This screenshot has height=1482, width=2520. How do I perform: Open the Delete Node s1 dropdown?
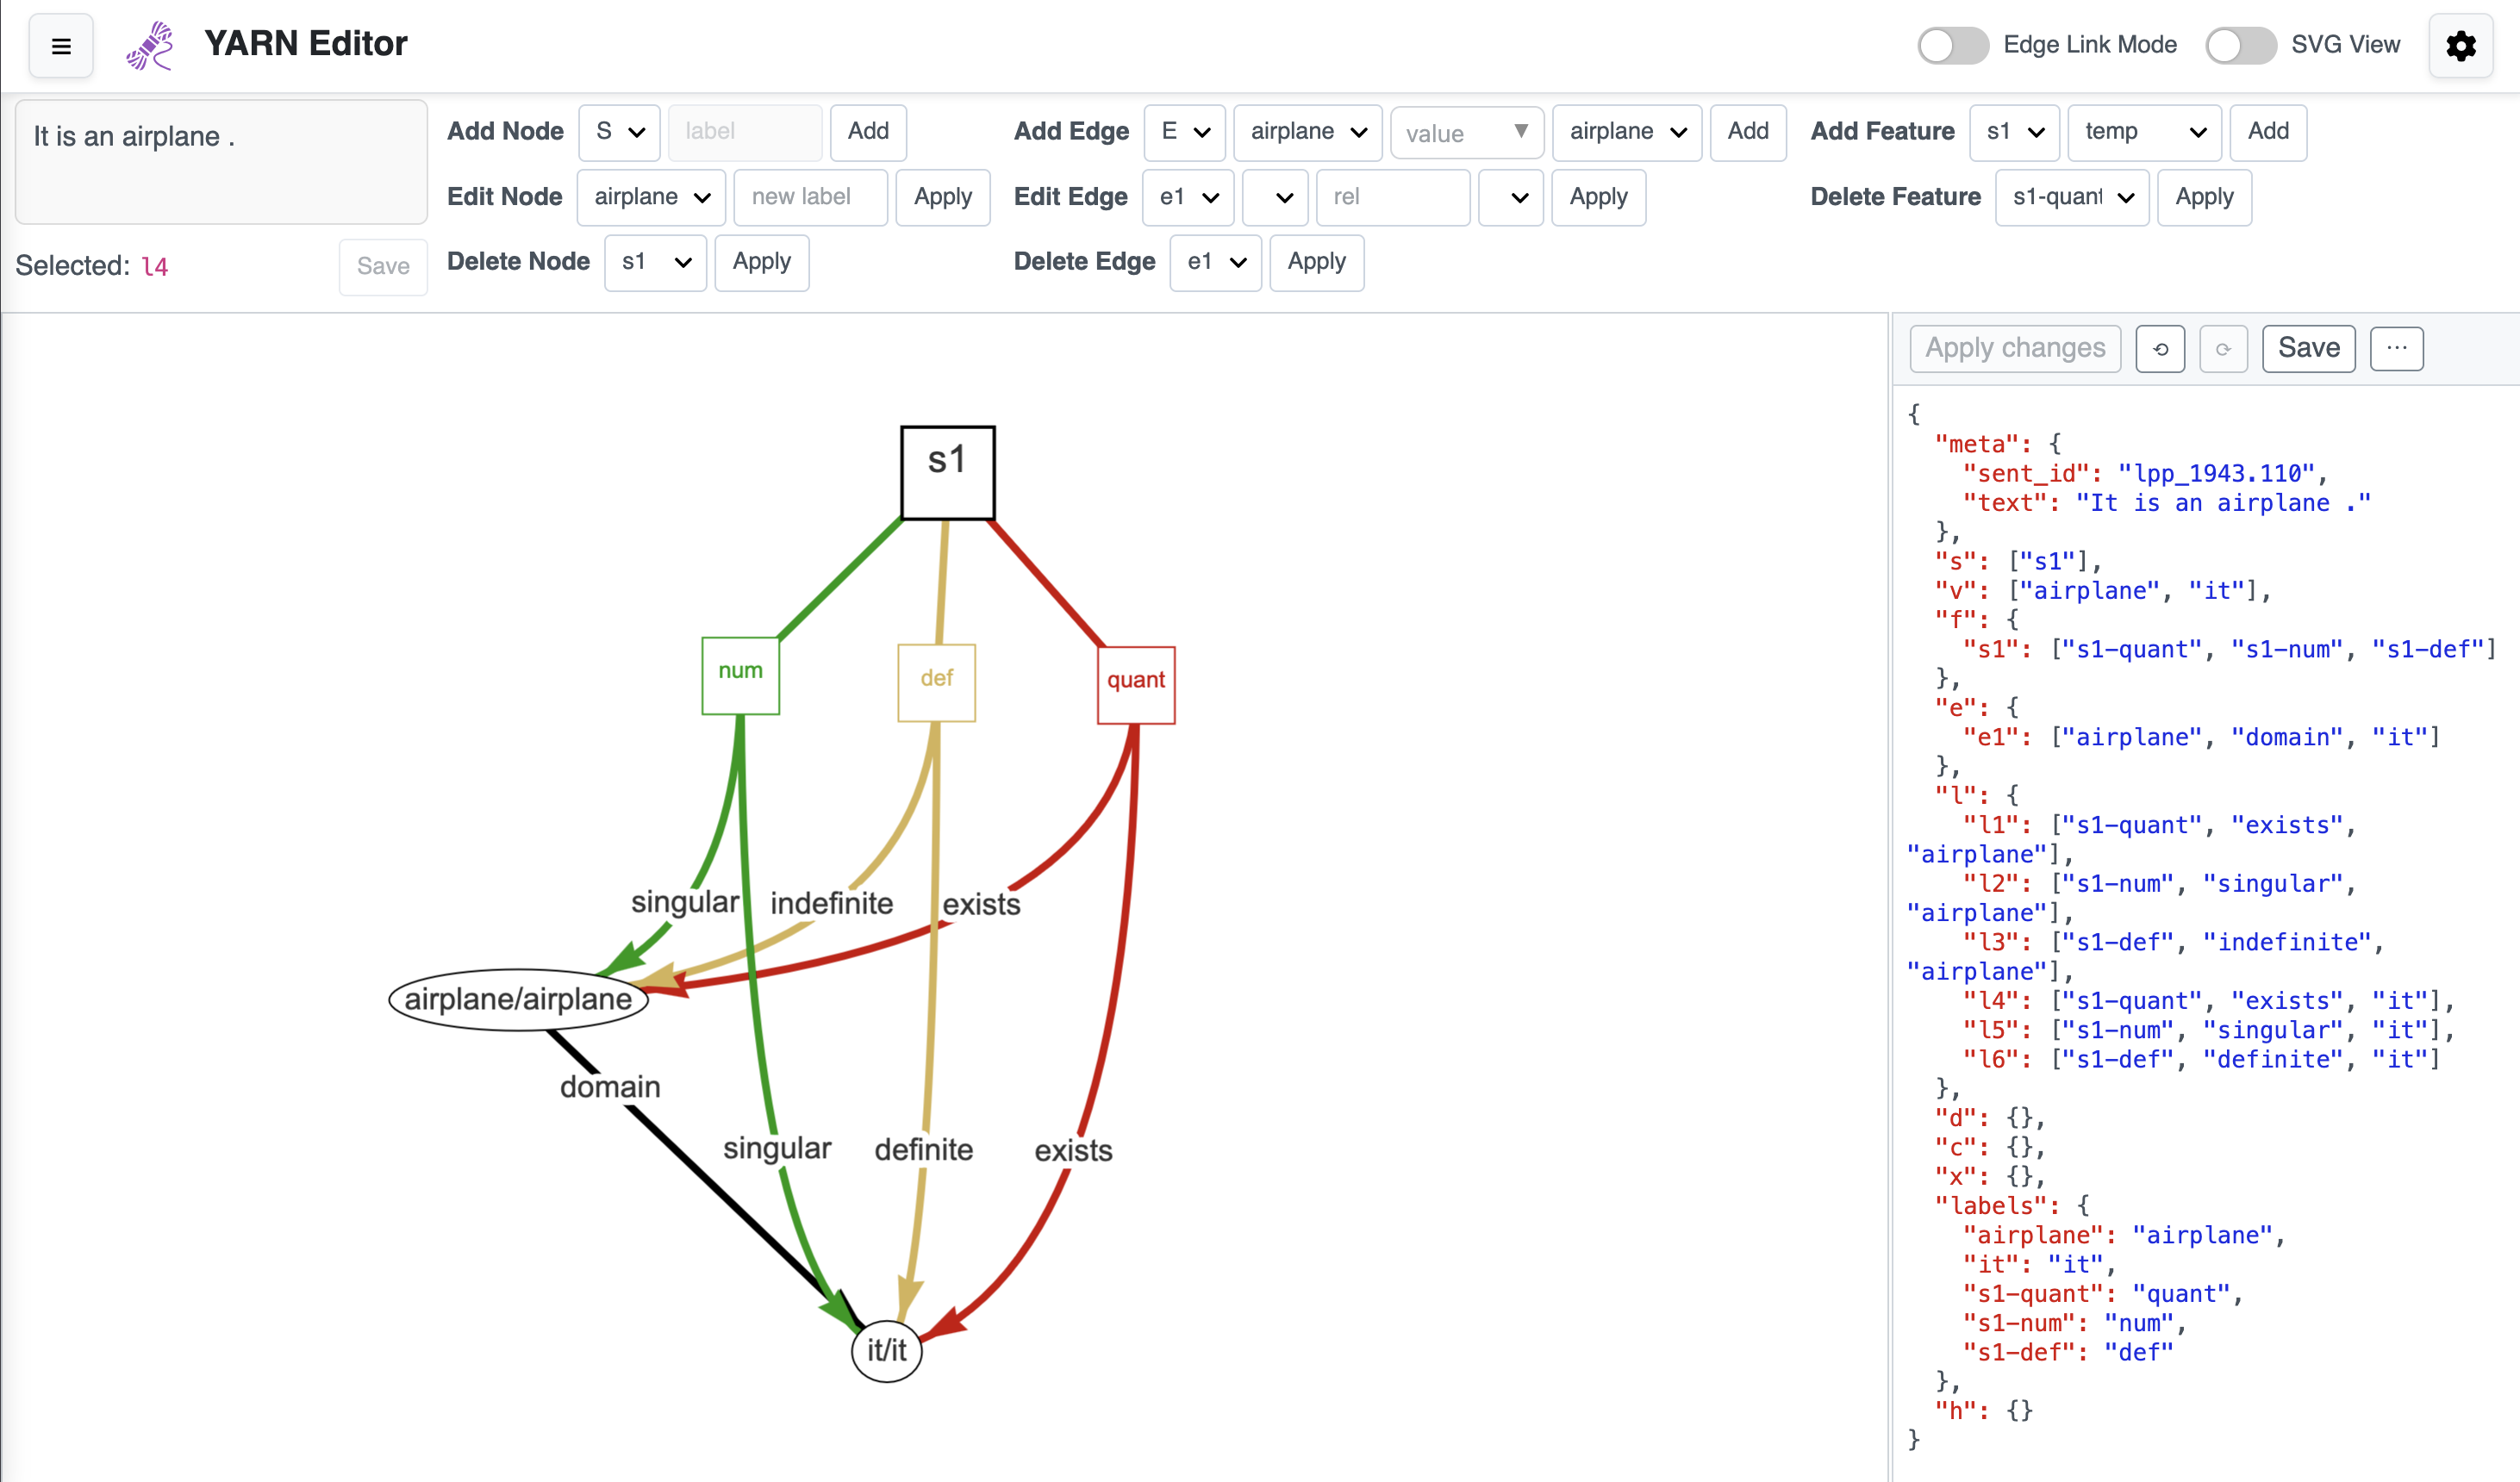click(655, 262)
